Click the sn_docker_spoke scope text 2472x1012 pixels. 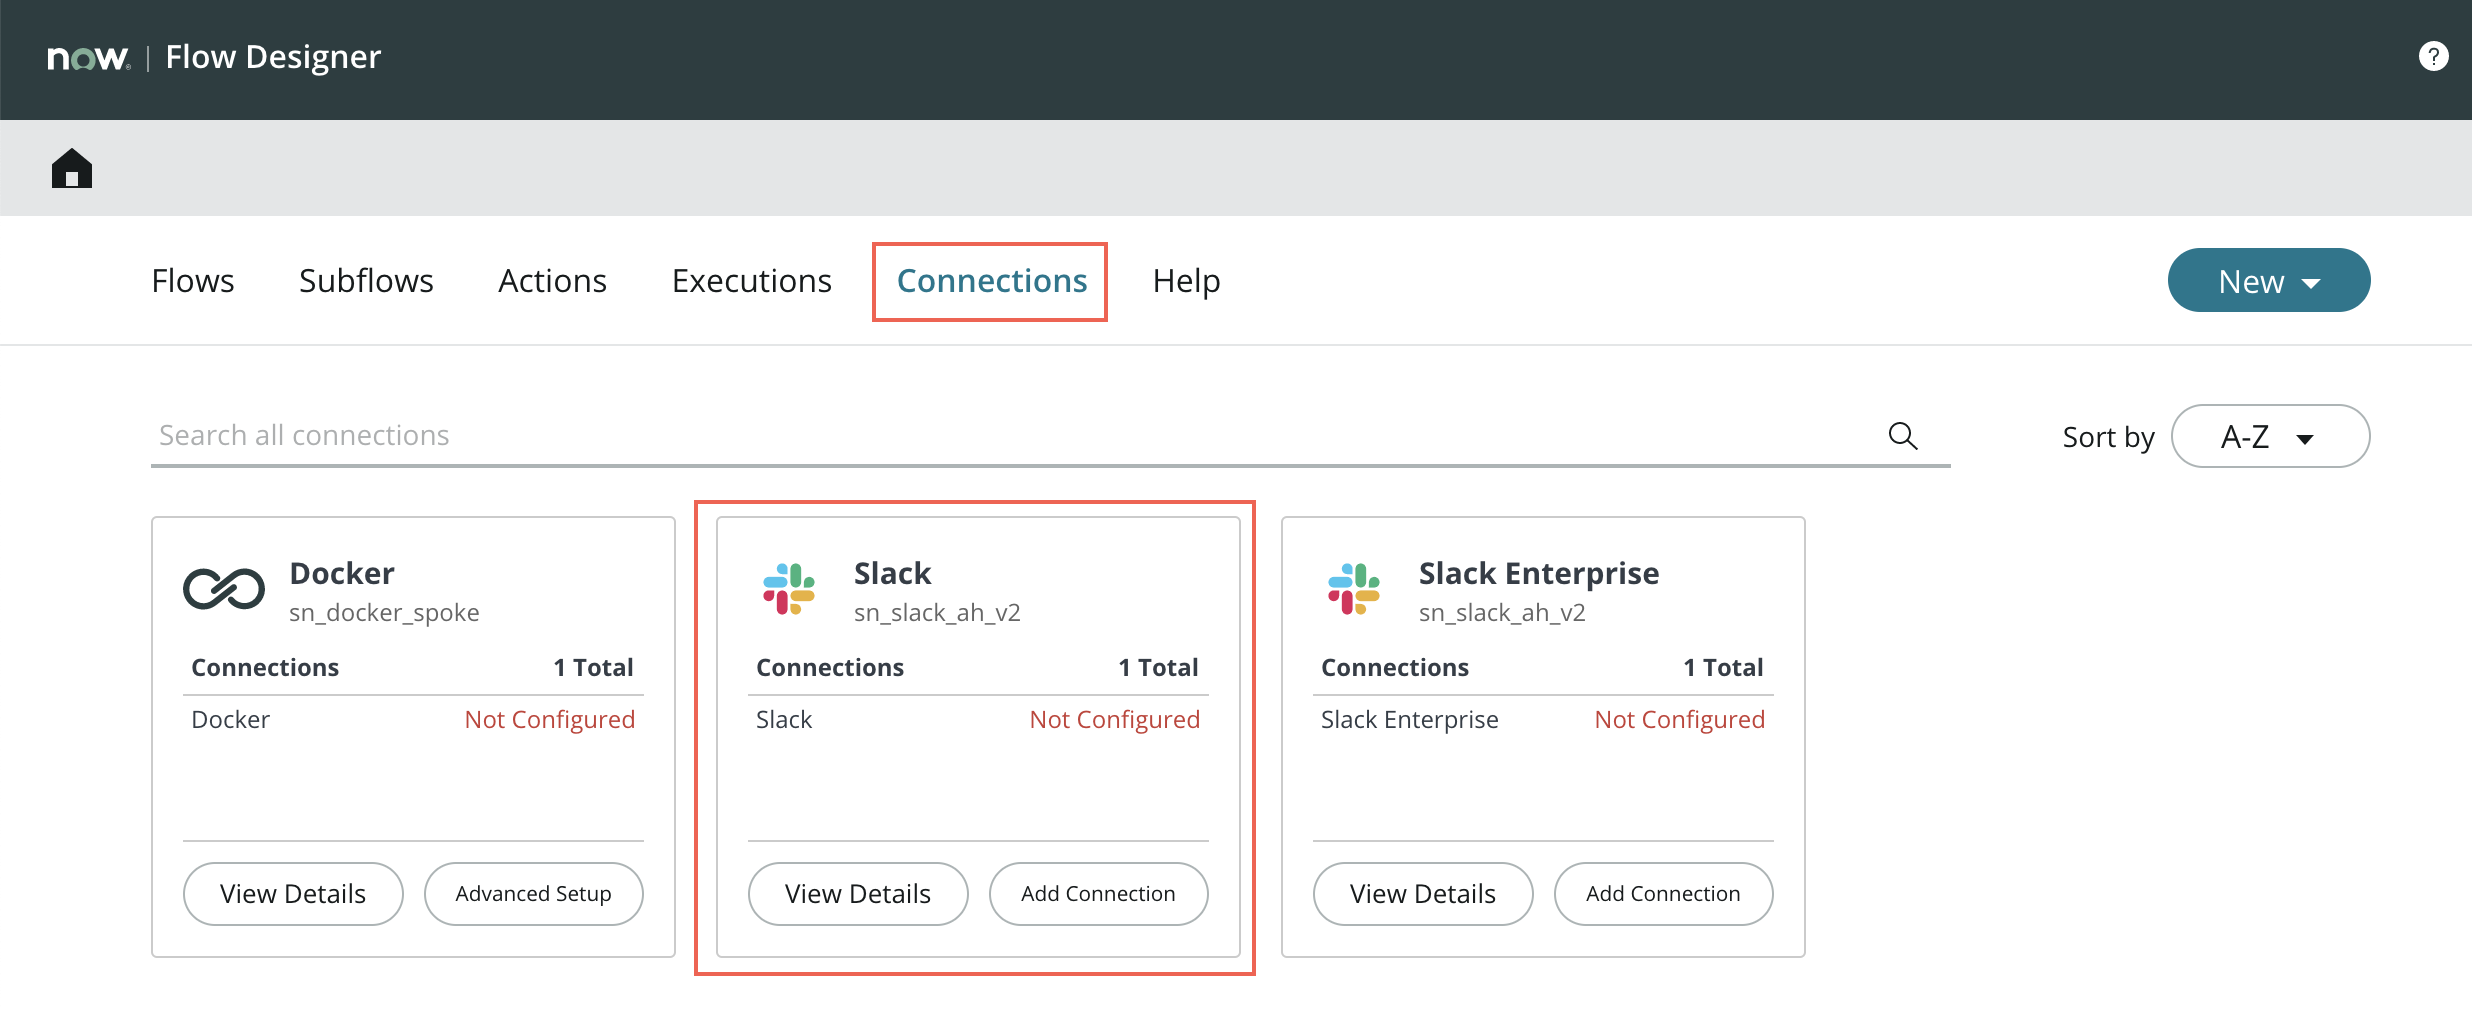coord(384,613)
